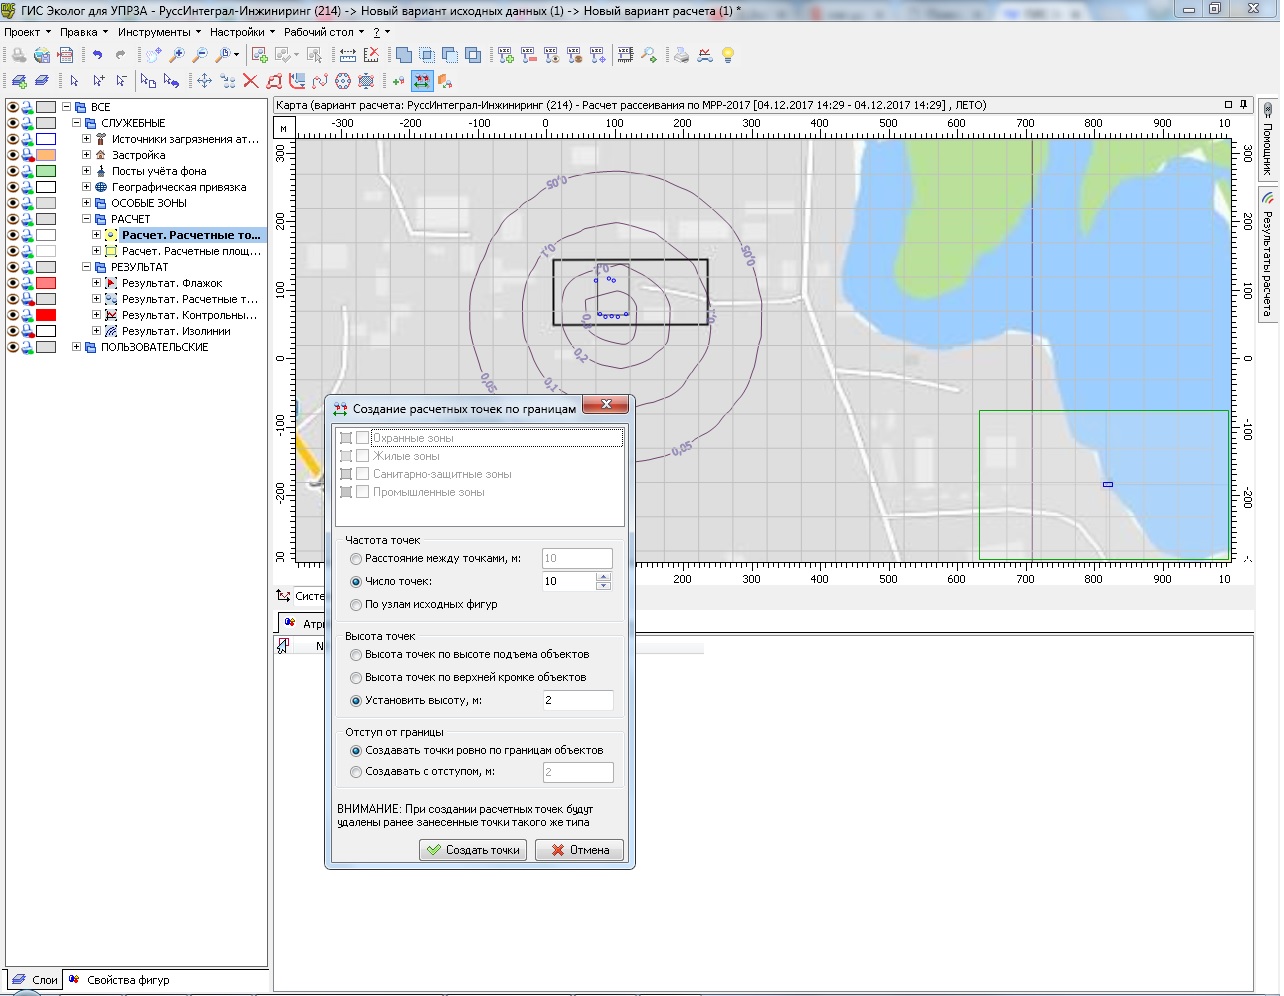Collapse the РЕЗУЛЬТАТ tree folder
The image size is (1284, 996).
coord(86,267)
